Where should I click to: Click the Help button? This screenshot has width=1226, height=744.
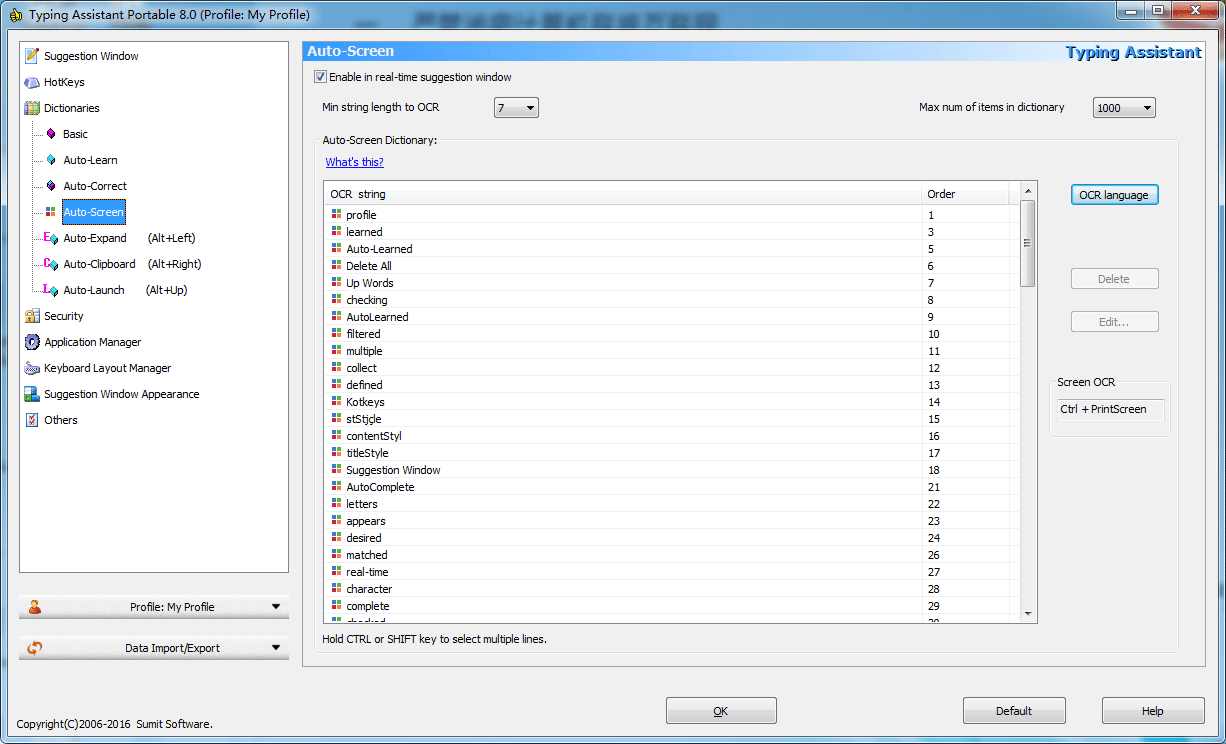coord(1153,711)
